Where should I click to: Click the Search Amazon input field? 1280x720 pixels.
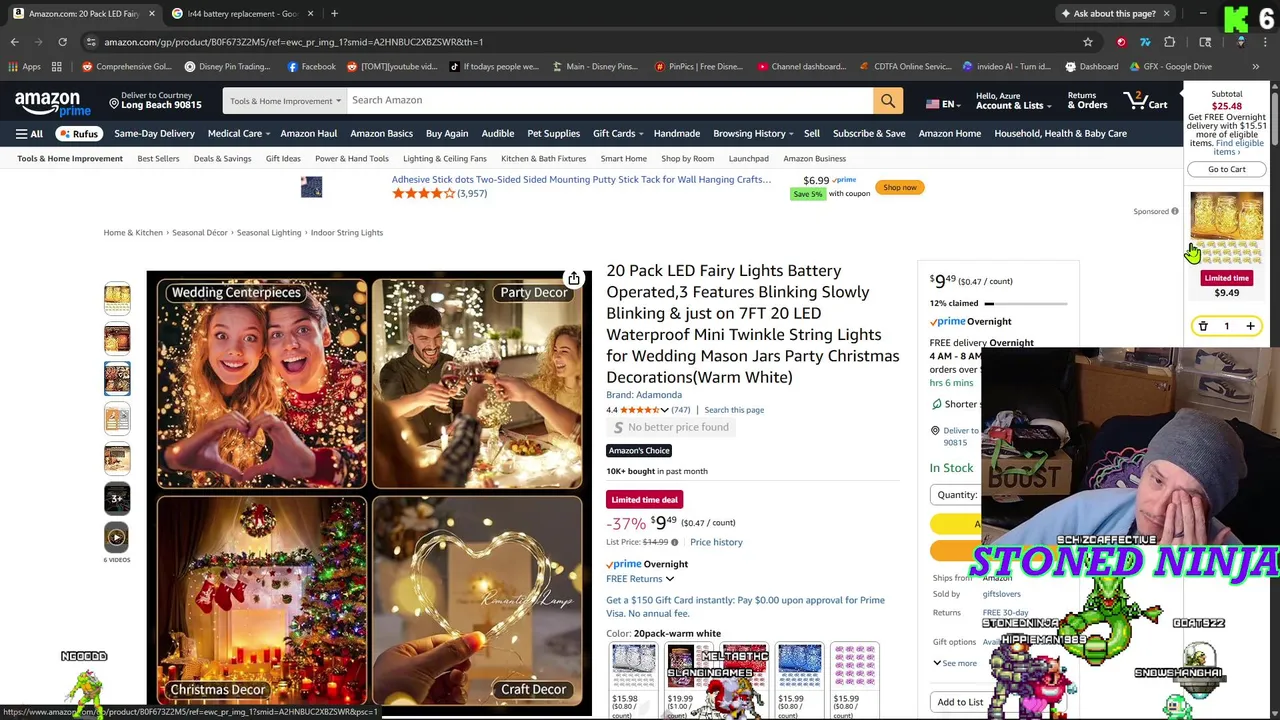609,101
